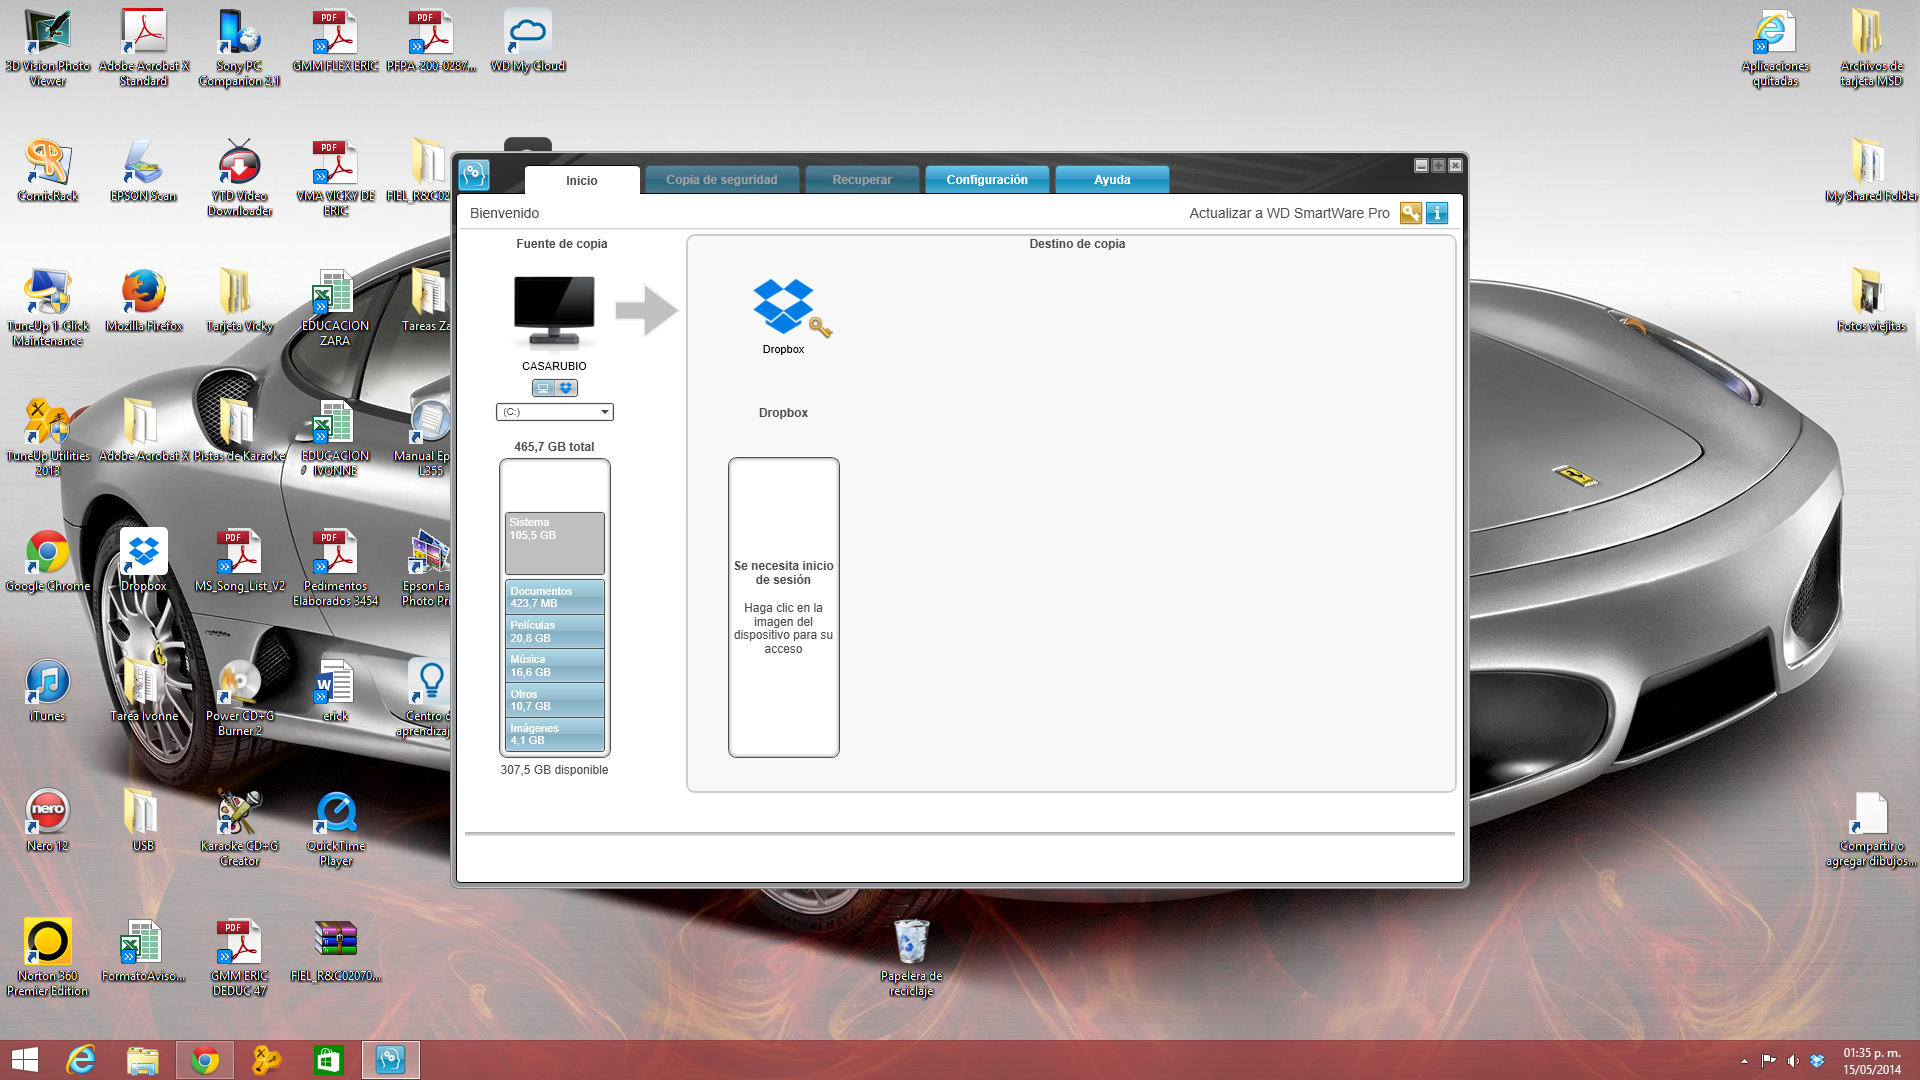The width and height of the screenshot is (1920, 1080).
Task: Open the Ayuda tab
Action: coord(1111,180)
